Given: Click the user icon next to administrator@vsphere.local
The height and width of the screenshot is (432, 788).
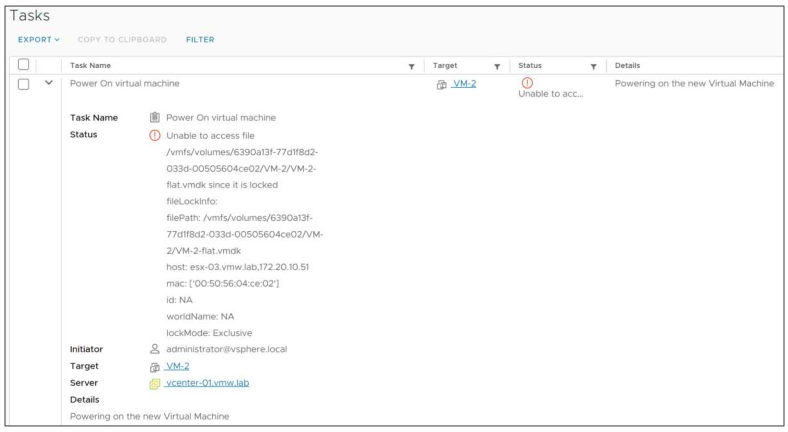Looking at the screenshot, I should 155,349.
